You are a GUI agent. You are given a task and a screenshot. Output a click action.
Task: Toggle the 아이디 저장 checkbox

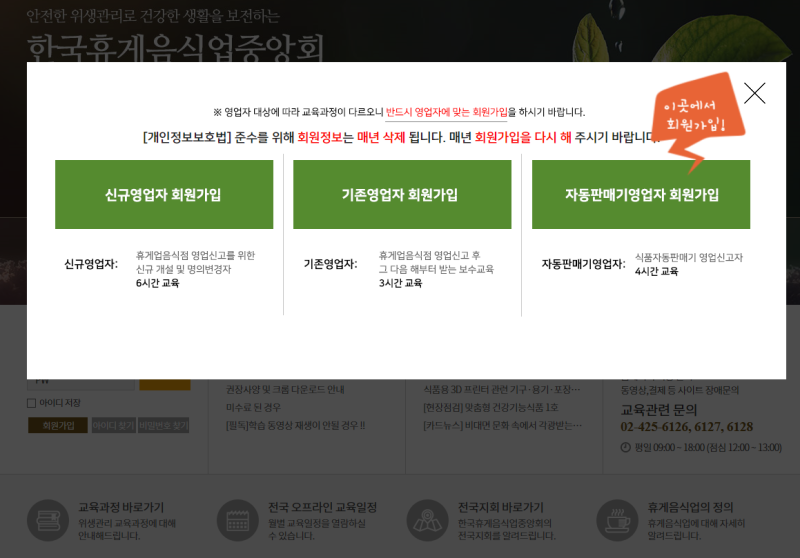(32, 403)
